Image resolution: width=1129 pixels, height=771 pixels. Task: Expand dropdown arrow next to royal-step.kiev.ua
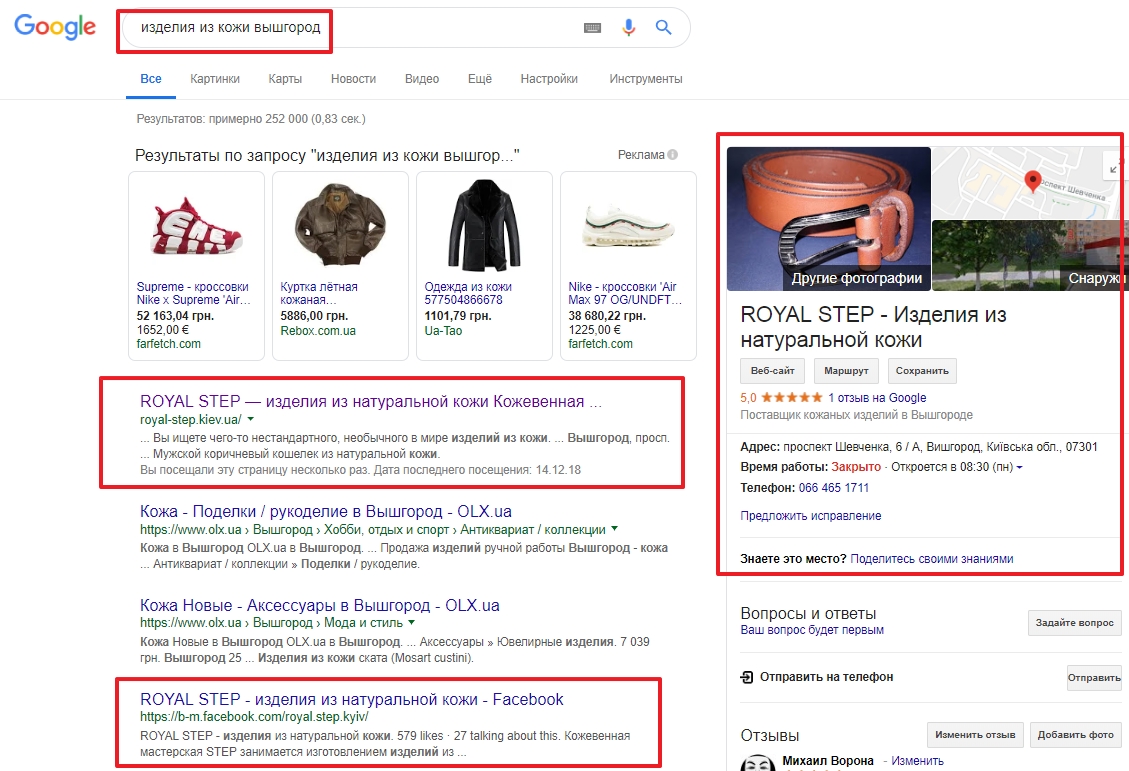tap(251, 419)
